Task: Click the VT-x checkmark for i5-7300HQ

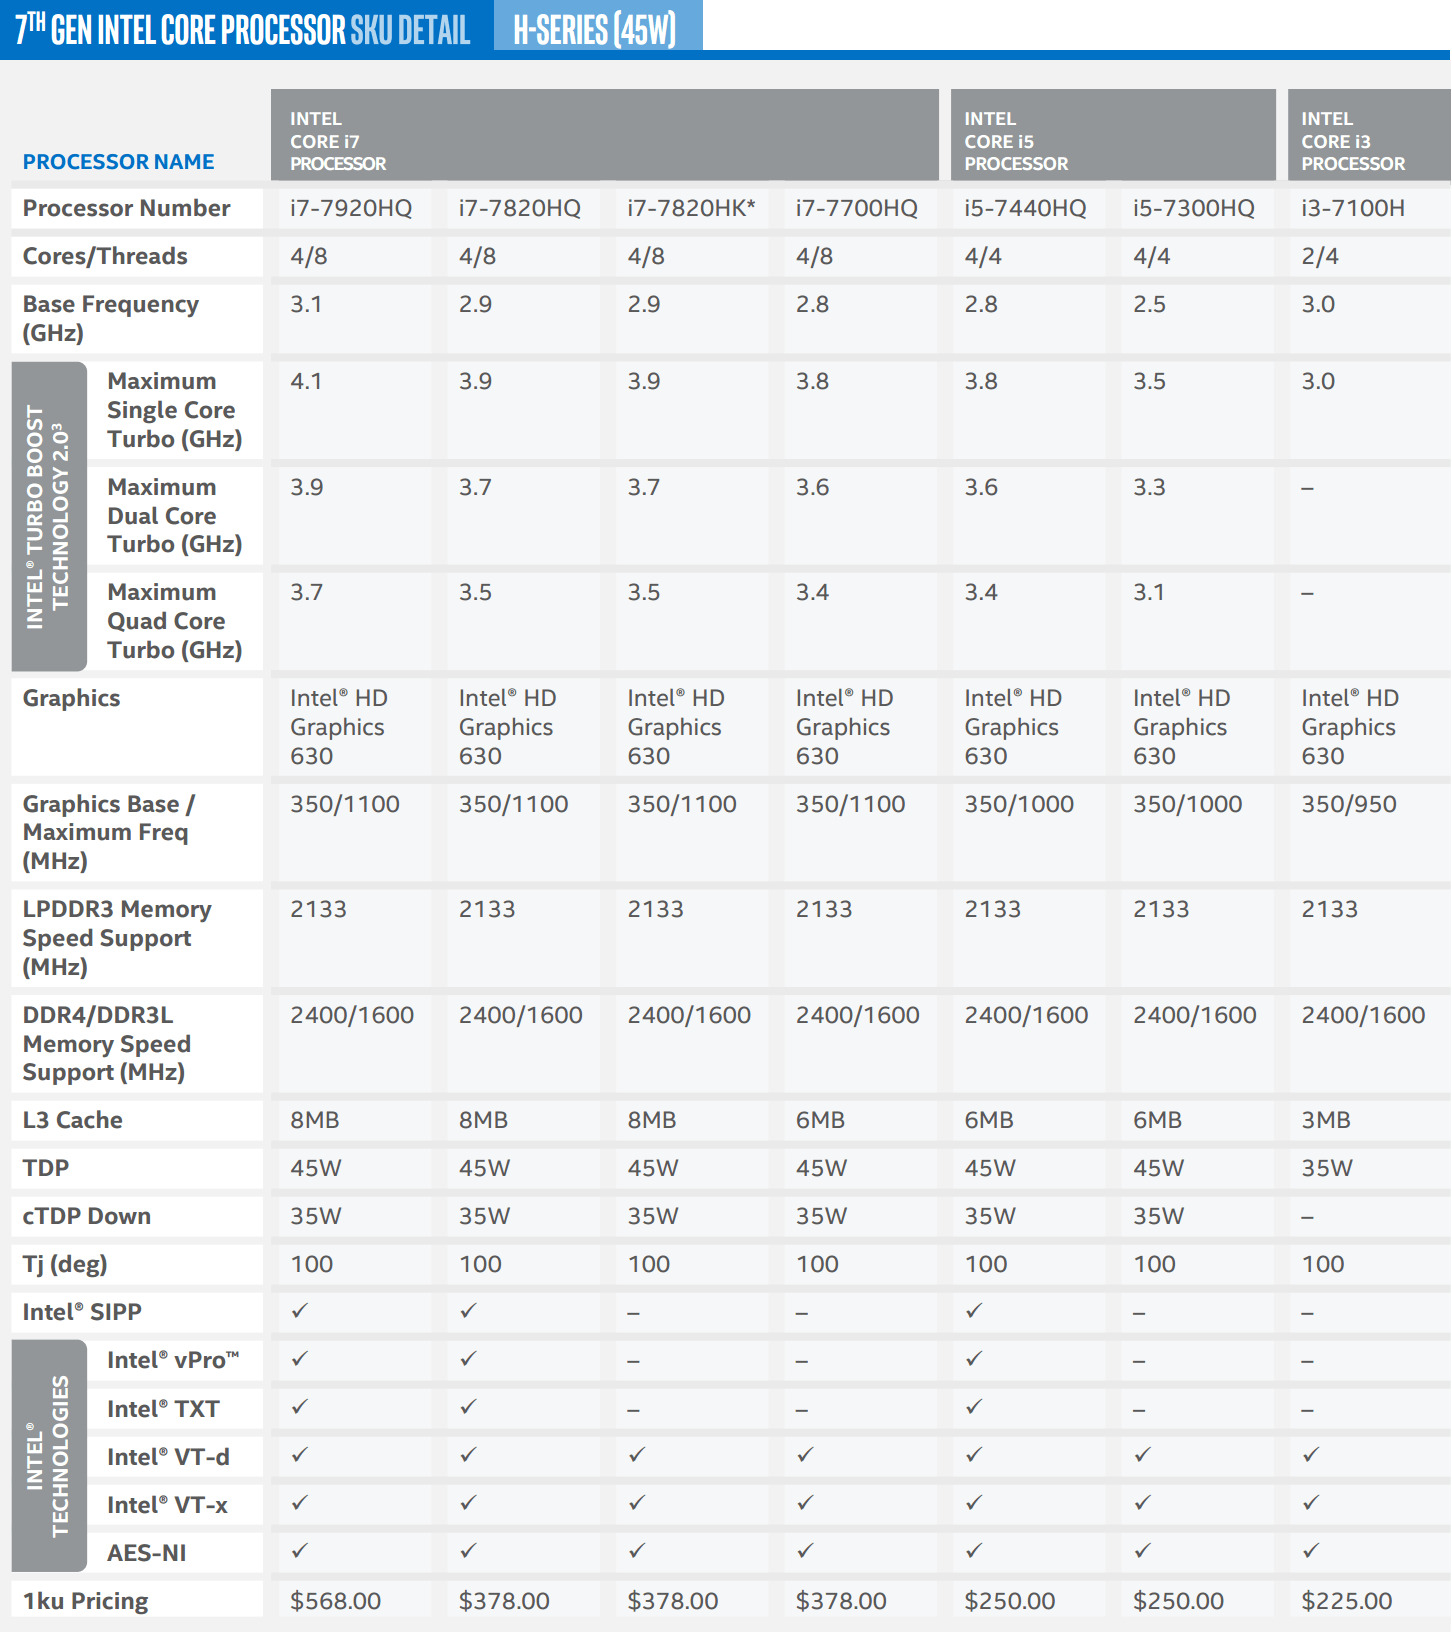Action: pos(1143,1503)
